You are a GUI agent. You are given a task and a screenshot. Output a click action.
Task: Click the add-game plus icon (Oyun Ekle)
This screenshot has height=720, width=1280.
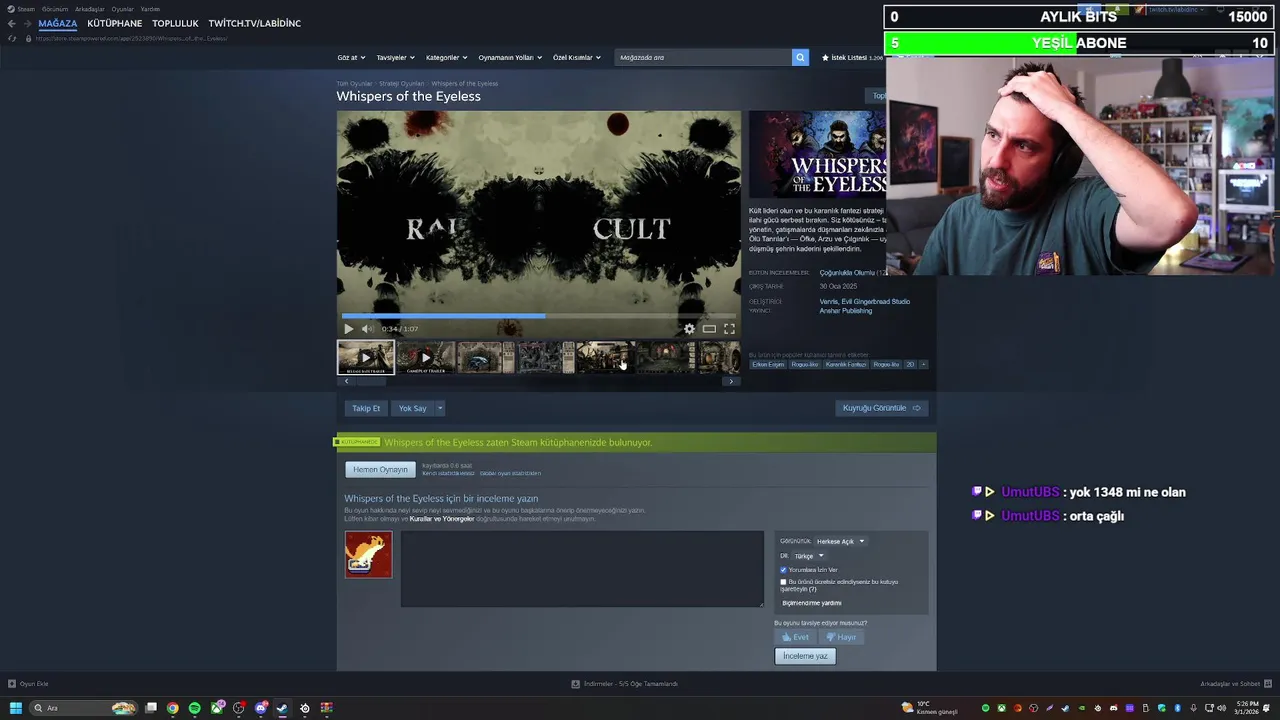12,684
